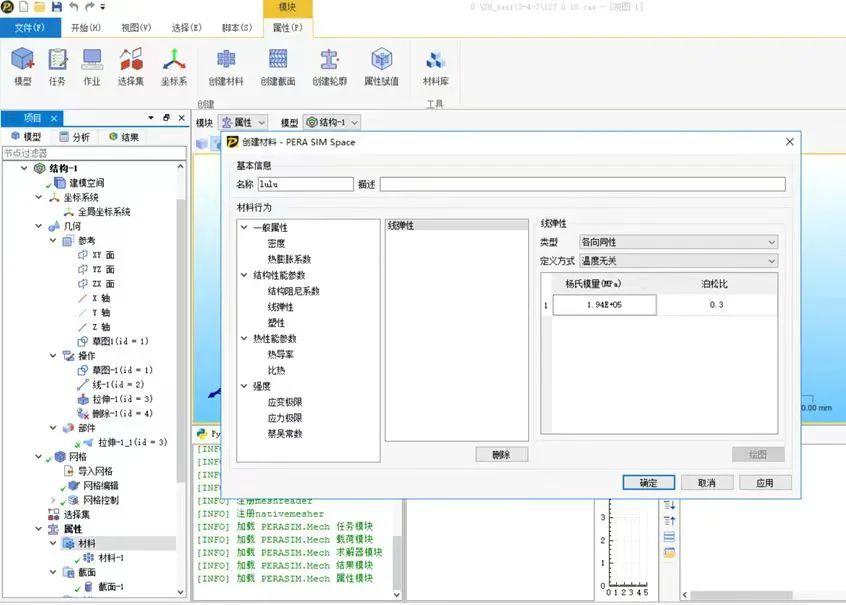The height and width of the screenshot is (605, 846).
Task: Select the 坐标系 ribbon icon
Action: pos(173,67)
